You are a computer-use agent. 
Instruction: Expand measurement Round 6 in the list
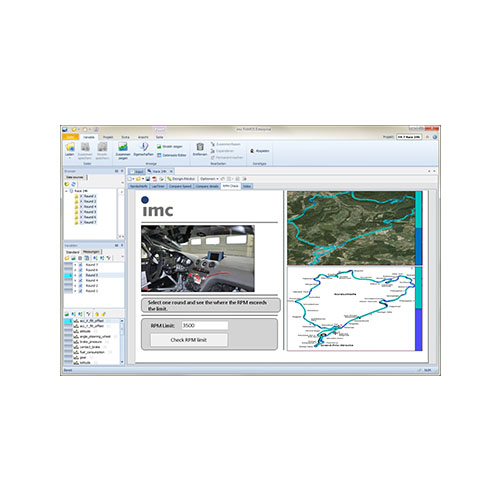point(75,270)
